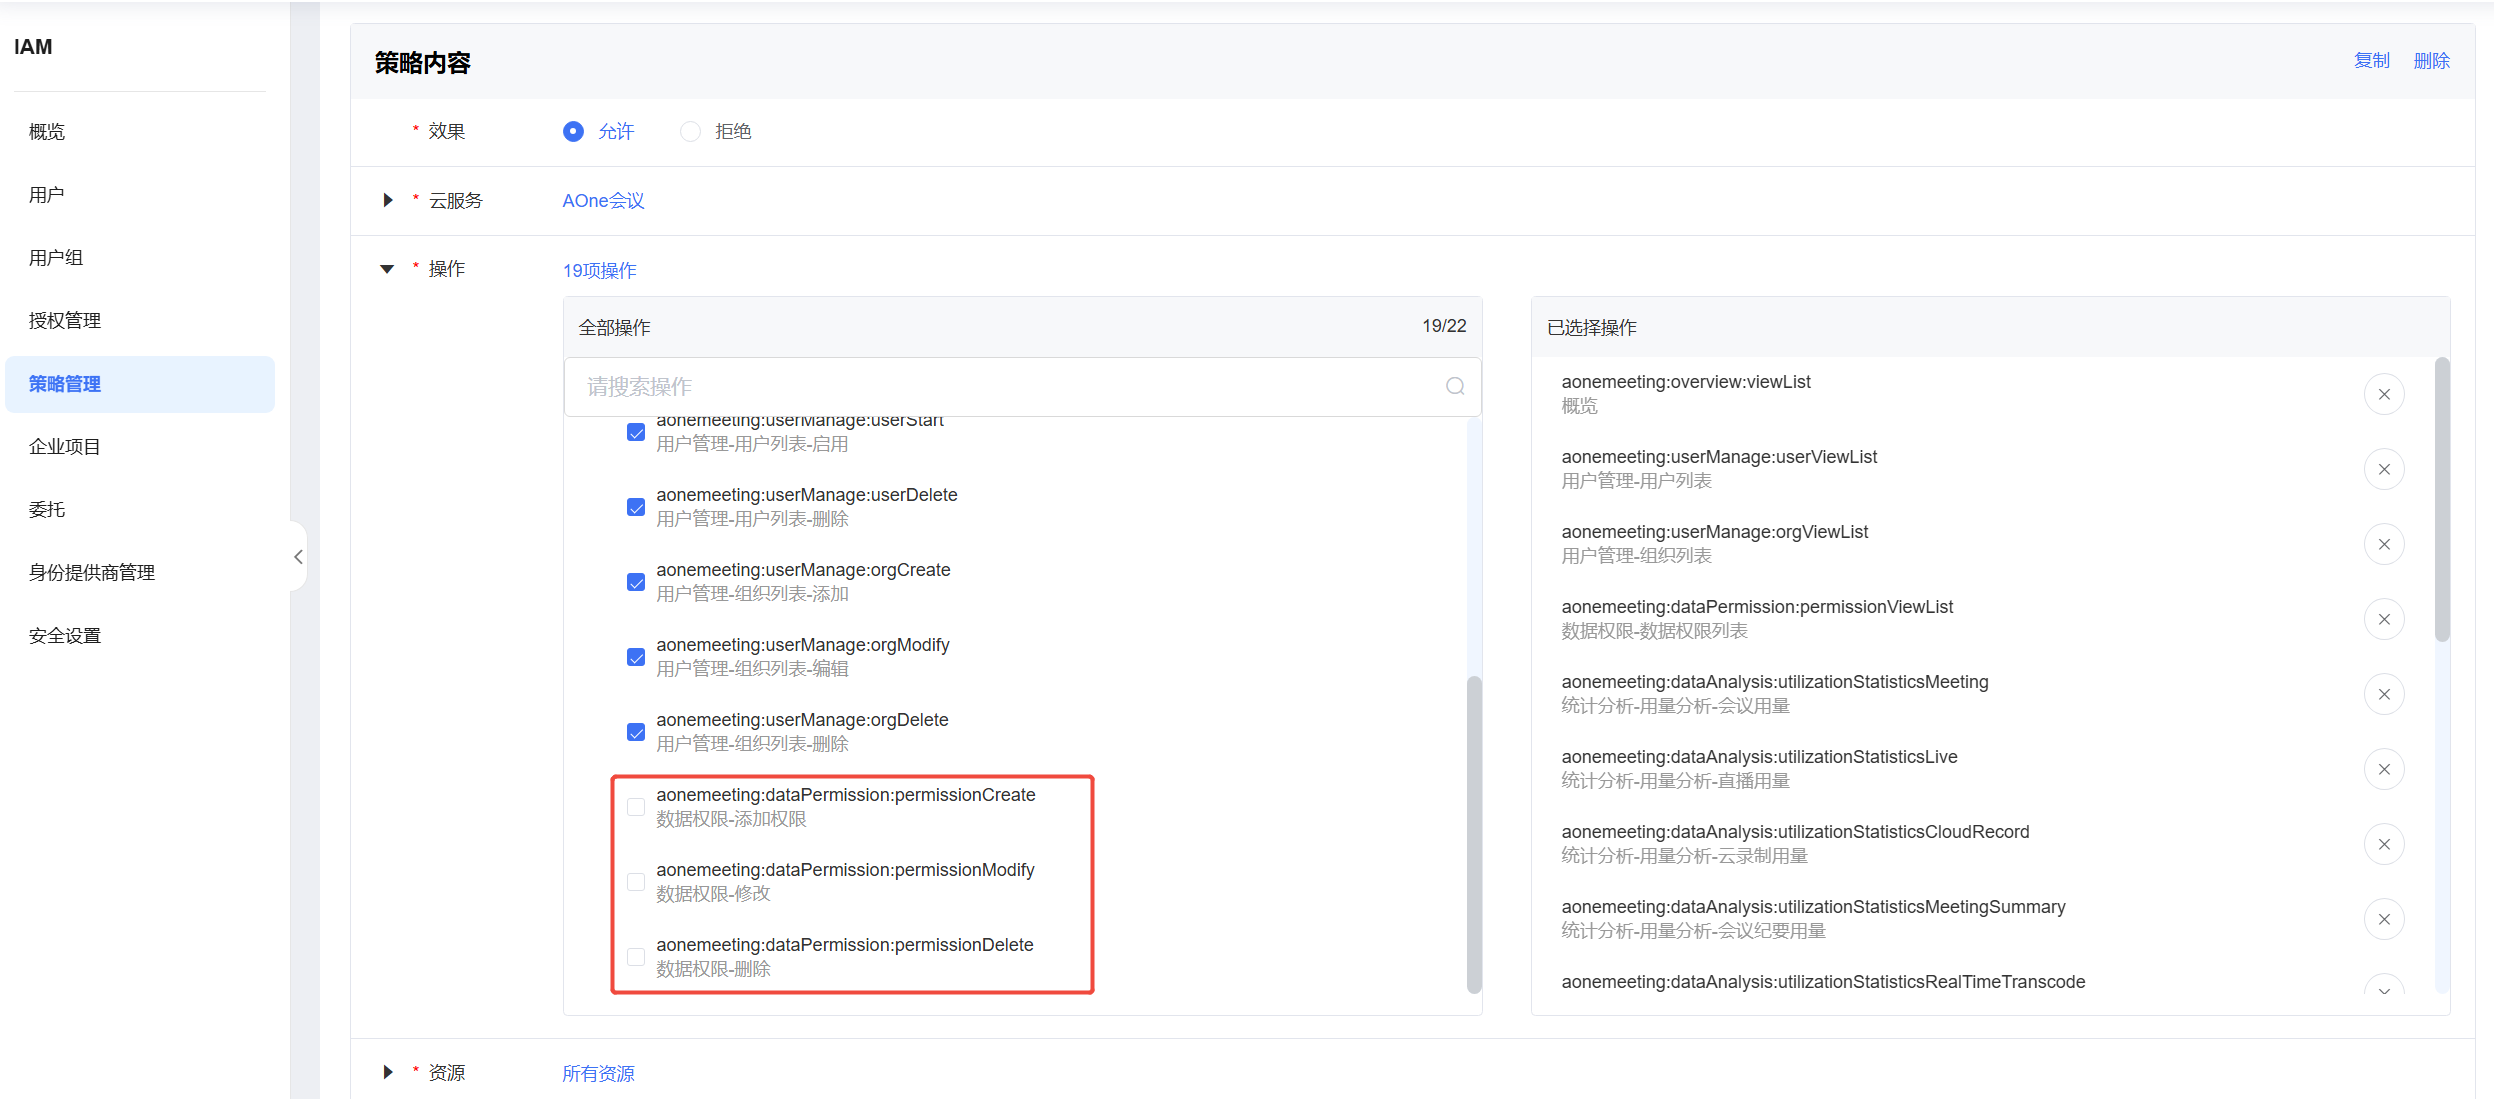The image size is (2494, 1099).
Task: Click the 复制 link
Action: 2371,61
